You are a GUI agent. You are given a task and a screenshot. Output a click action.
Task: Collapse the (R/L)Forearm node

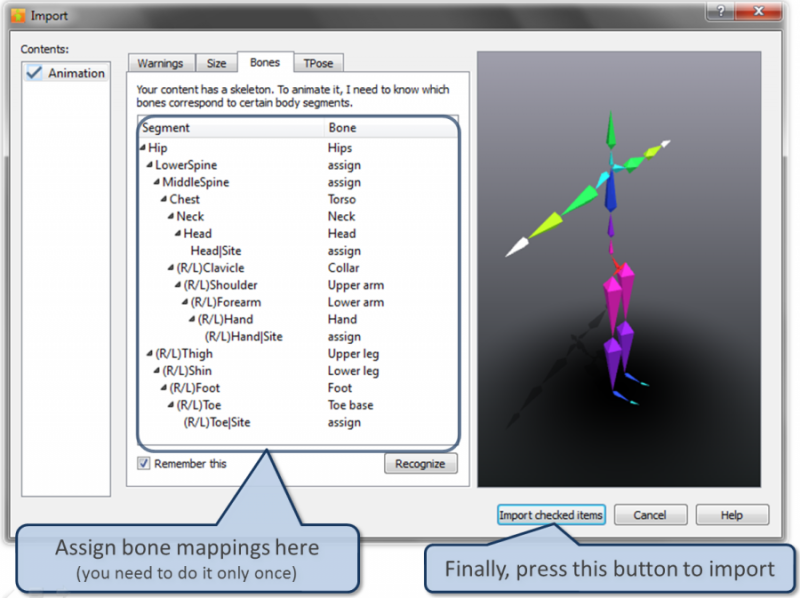coord(185,302)
